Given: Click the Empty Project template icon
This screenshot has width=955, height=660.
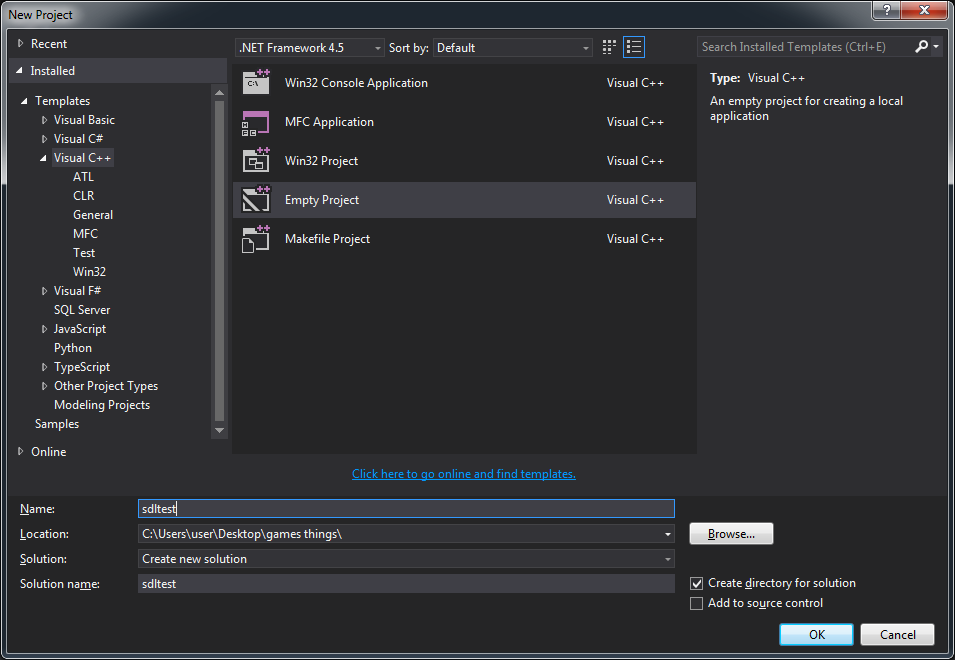Looking at the screenshot, I should tap(257, 200).
